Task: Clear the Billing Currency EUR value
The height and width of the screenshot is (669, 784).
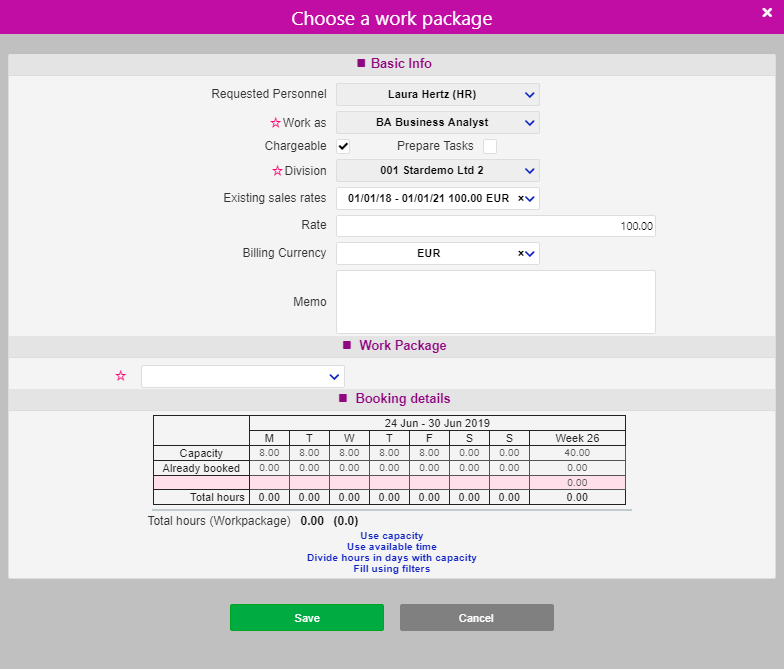Action: tap(520, 254)
